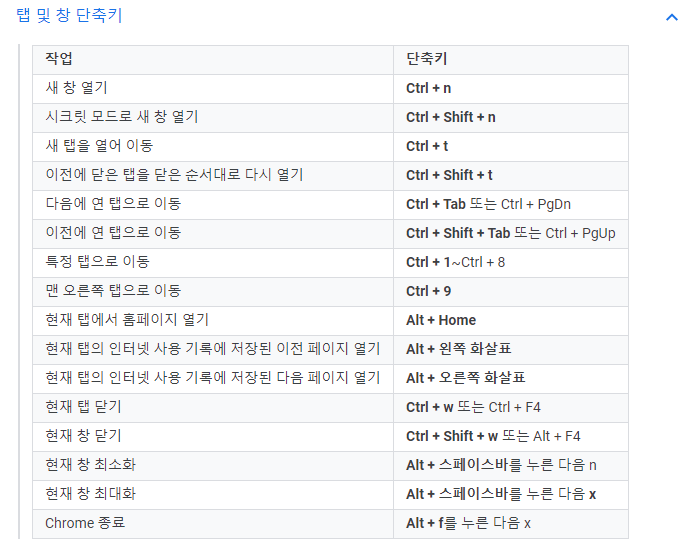Click the Ctrl + 9 shortcut cell
The height and width of the screenshot is (546, 692).
pos(511,291)
